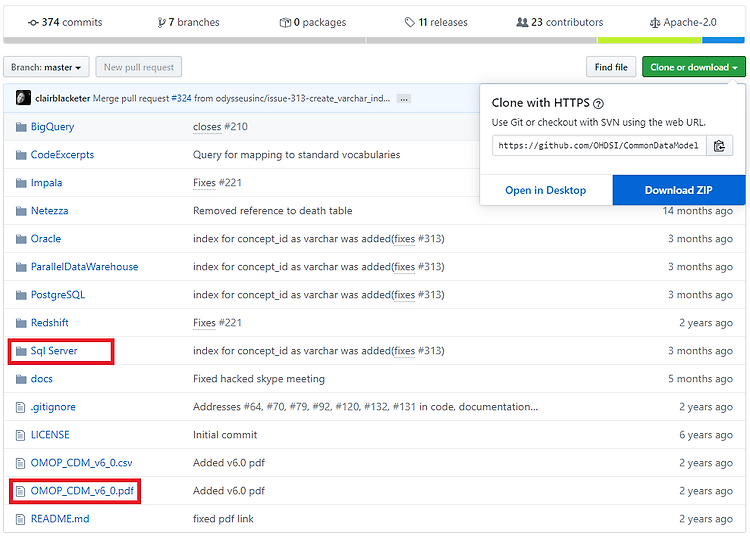Image resolution: width=750 pixels, height=539 pixels.
Task: Open the Netezza folder
Action: (x=49, y=211)
